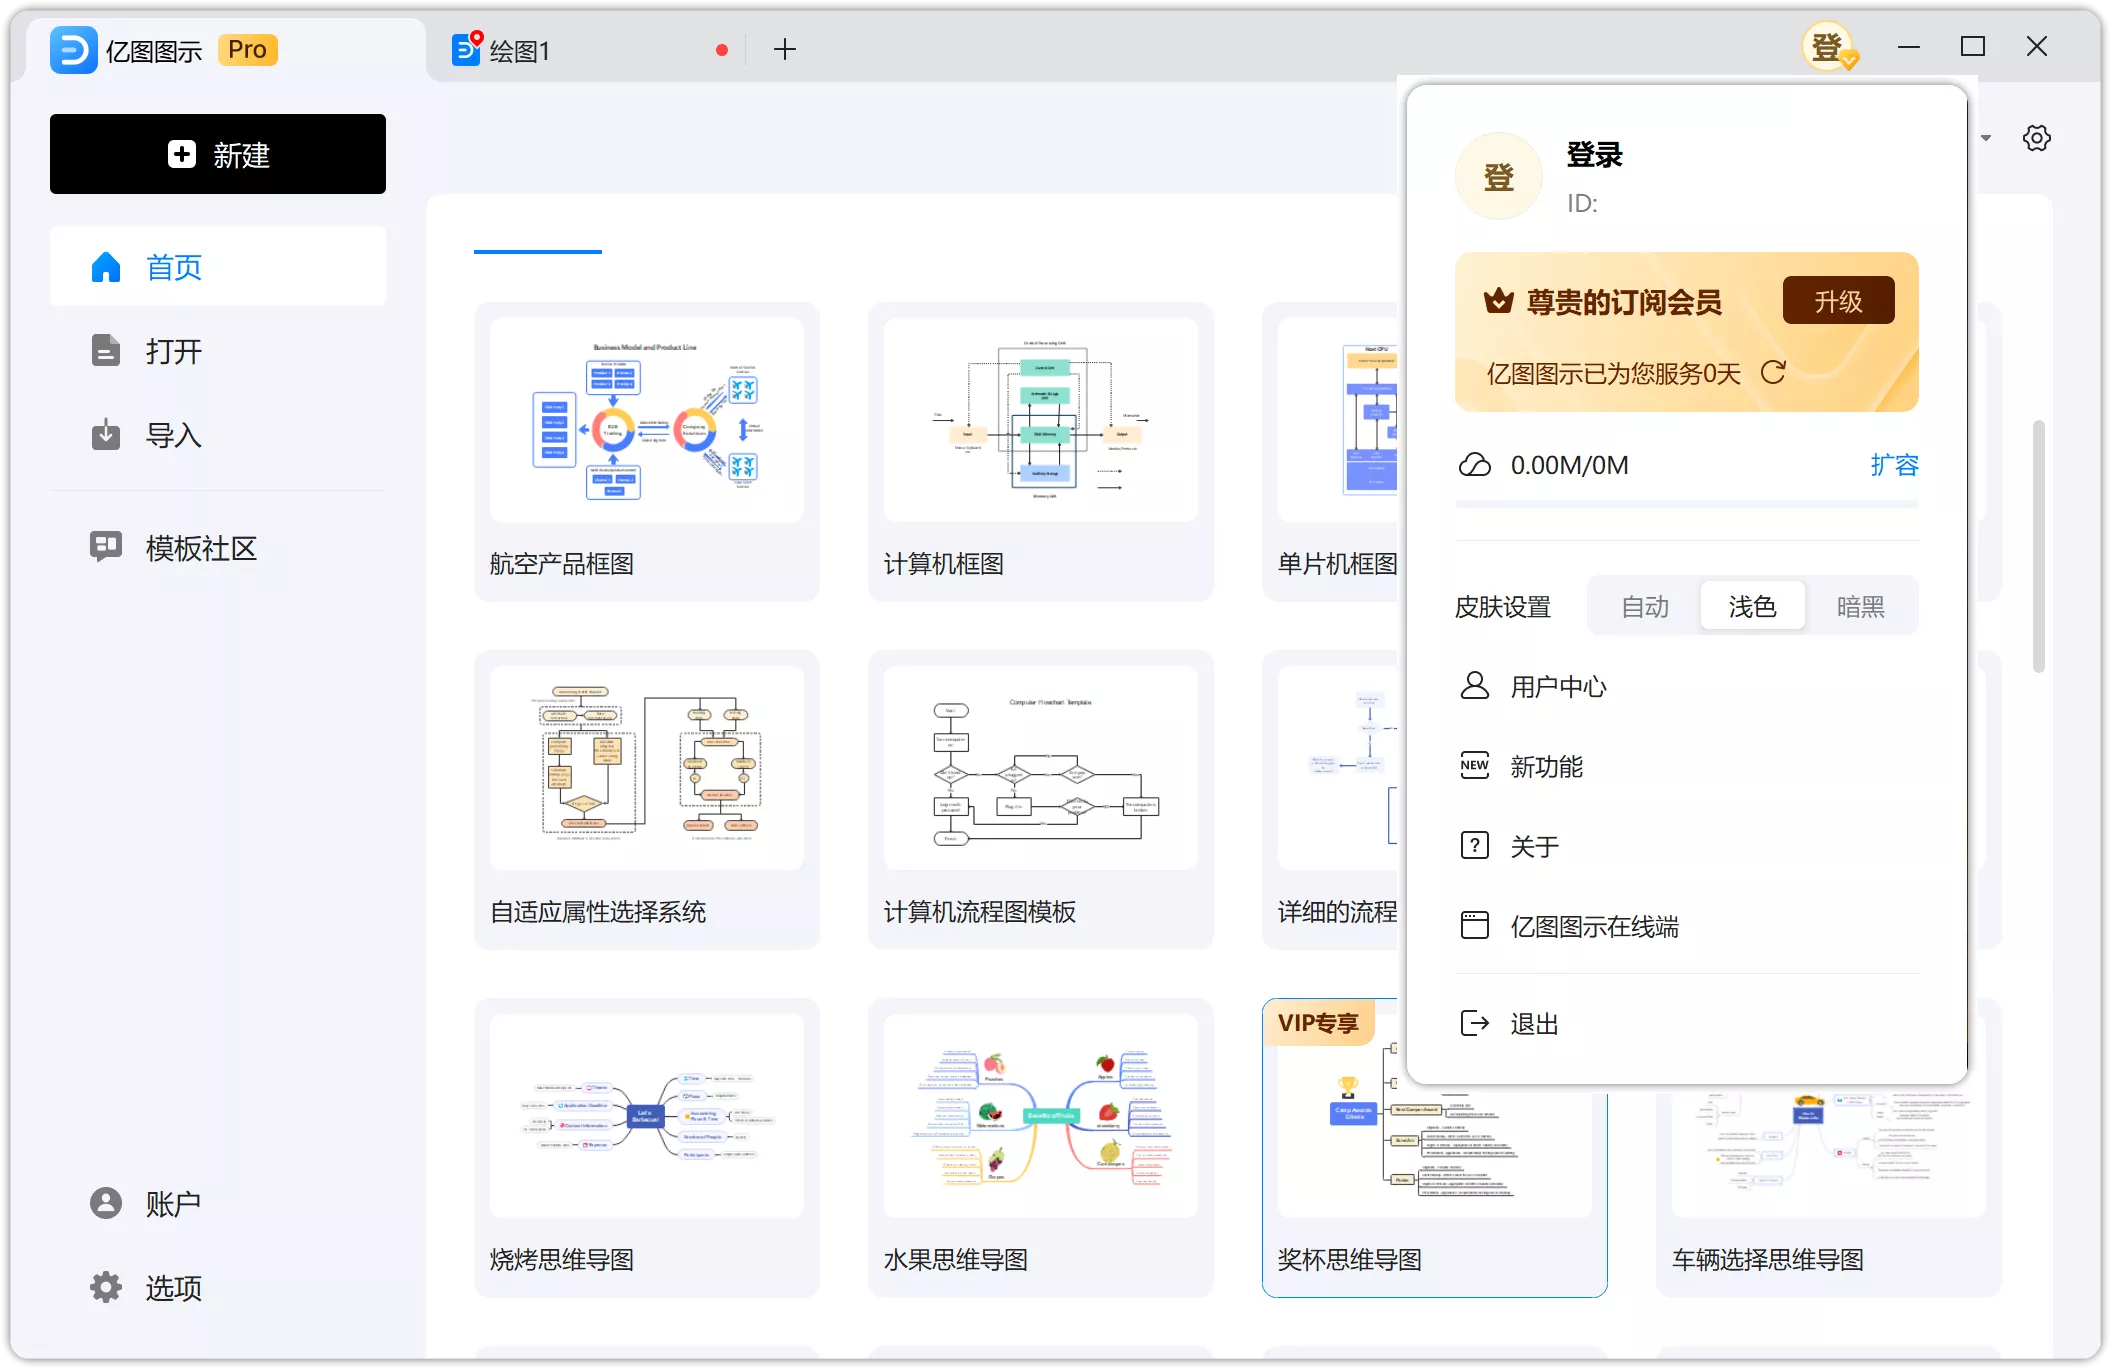
Task: Open the 首页 home page
Action: [217, 267]
